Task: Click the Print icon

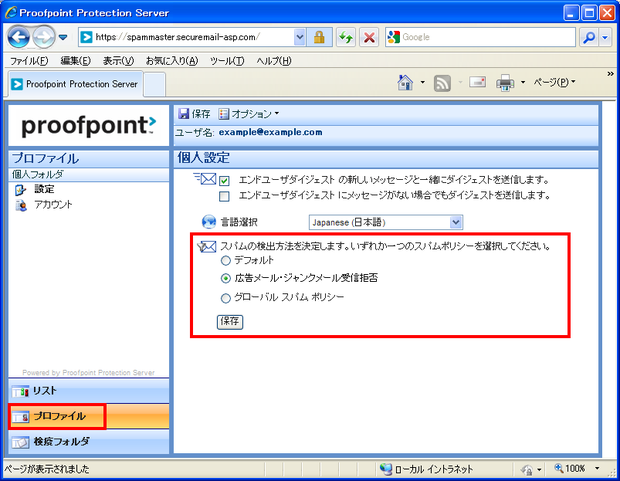Action: pyautogui.click(x=505, y=83)
